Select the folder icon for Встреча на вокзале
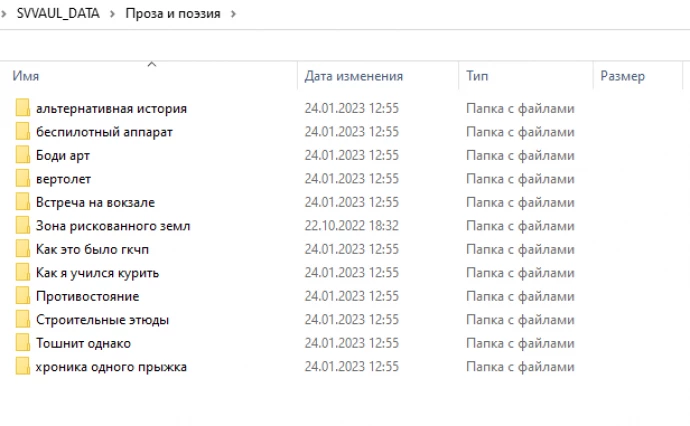 (x=23, y=202)
